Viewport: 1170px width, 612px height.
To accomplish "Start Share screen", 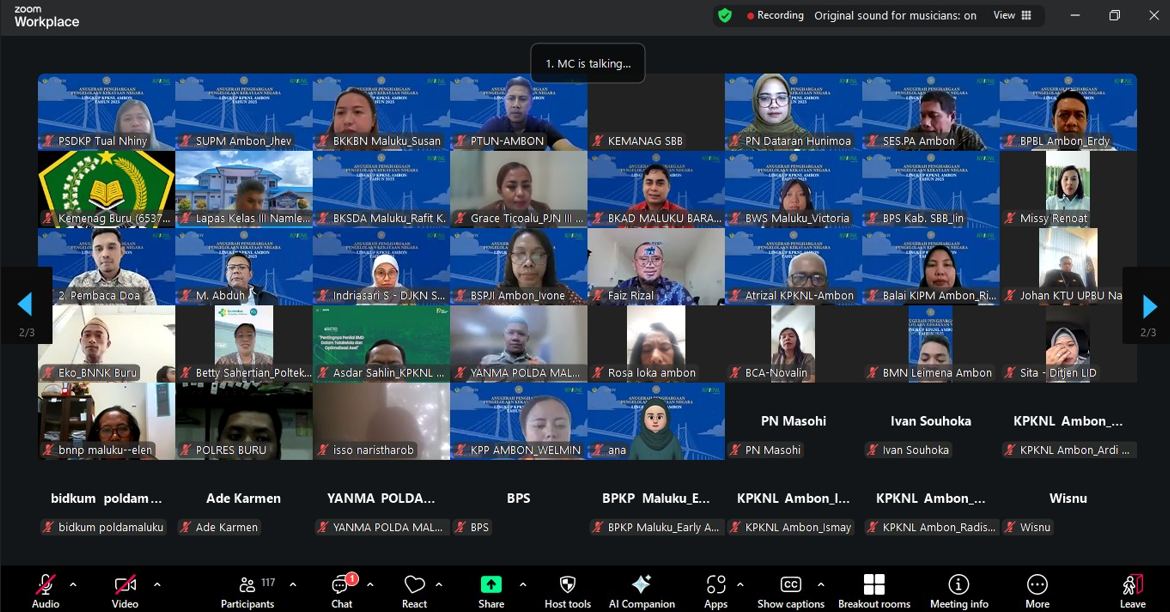I will (491, 589).
